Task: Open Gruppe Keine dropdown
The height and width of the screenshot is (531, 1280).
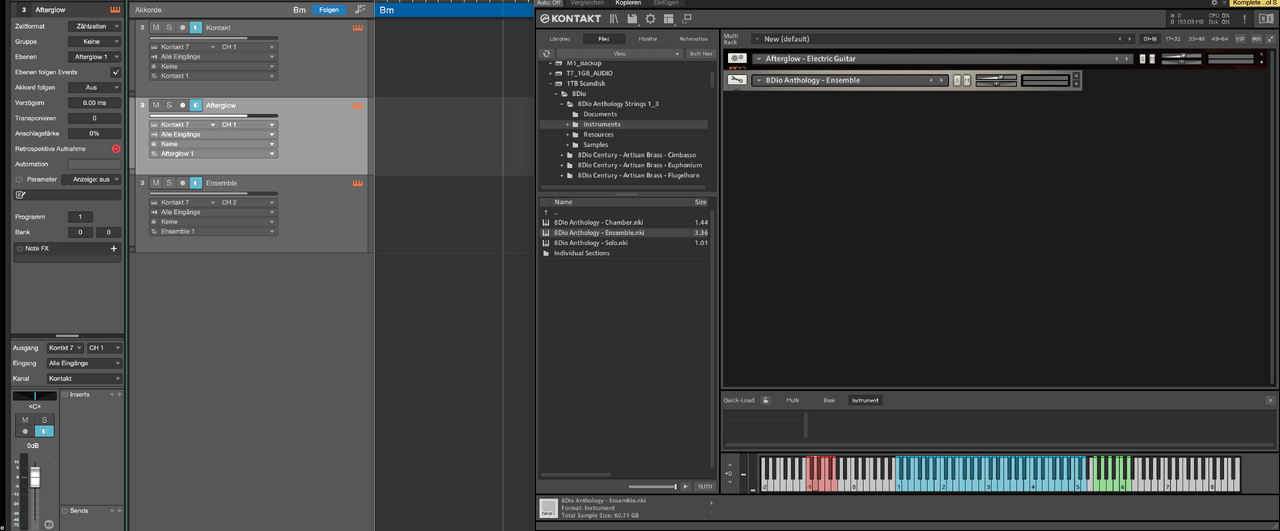Action: pyautogui.click(x=95, y=41)
